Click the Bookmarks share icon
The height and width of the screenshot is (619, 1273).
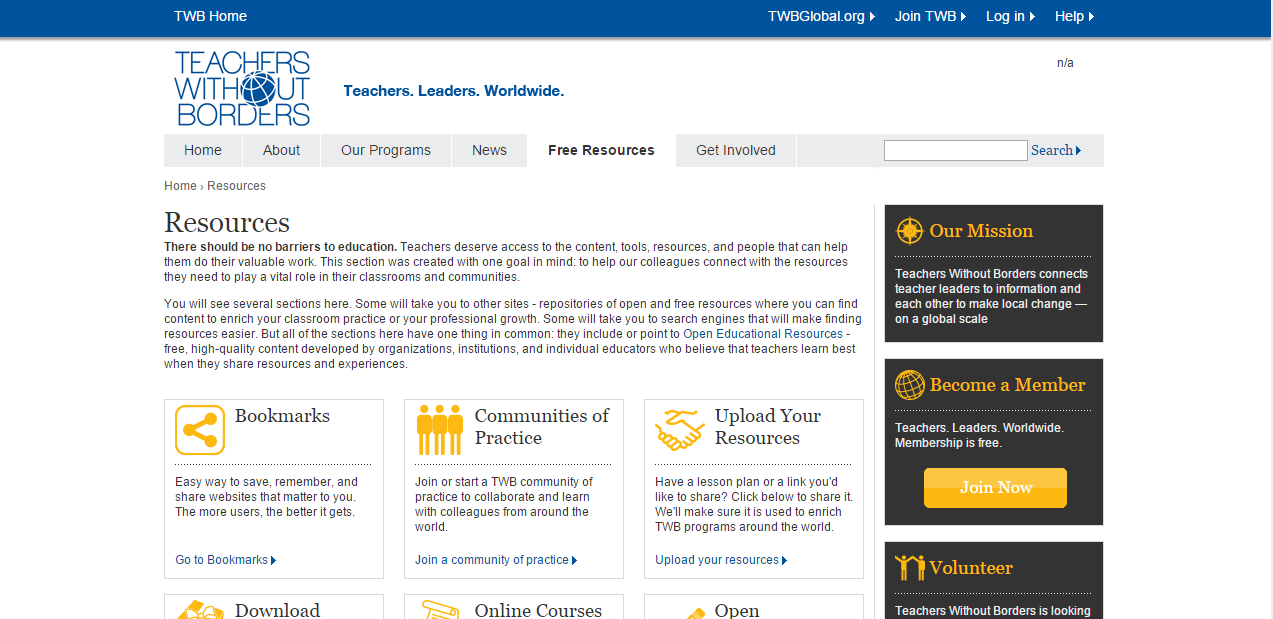coord(200,430)
